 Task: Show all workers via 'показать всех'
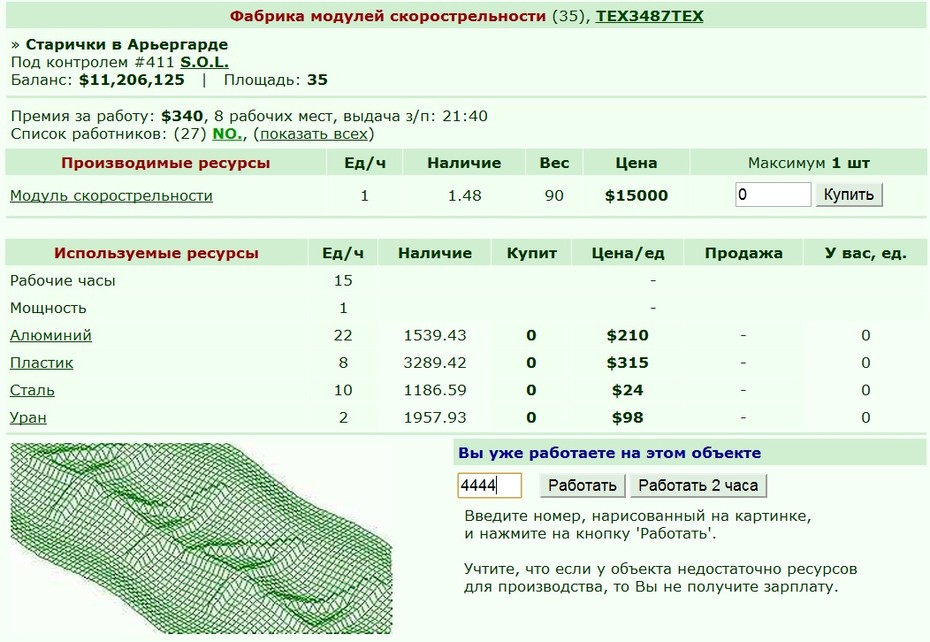[x=314, y=134]
